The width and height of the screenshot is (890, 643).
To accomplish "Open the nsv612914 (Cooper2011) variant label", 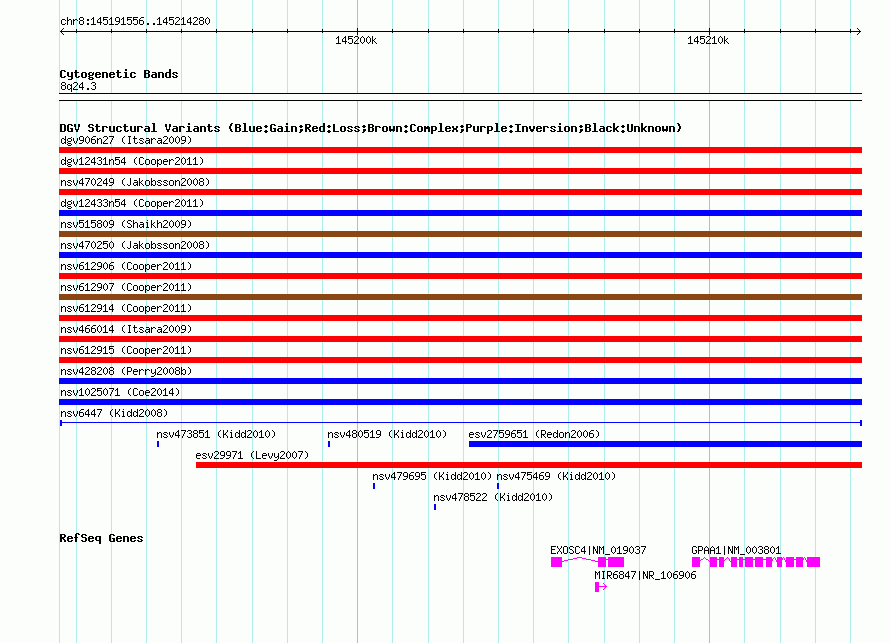I will pyautogui.click(x=126, y=308).
